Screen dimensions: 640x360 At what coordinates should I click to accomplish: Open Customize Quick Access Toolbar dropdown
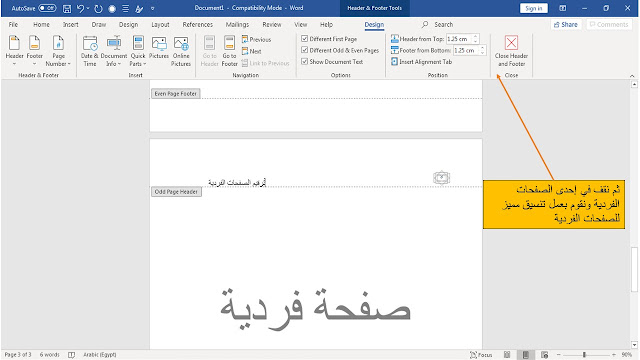(153, 9)
